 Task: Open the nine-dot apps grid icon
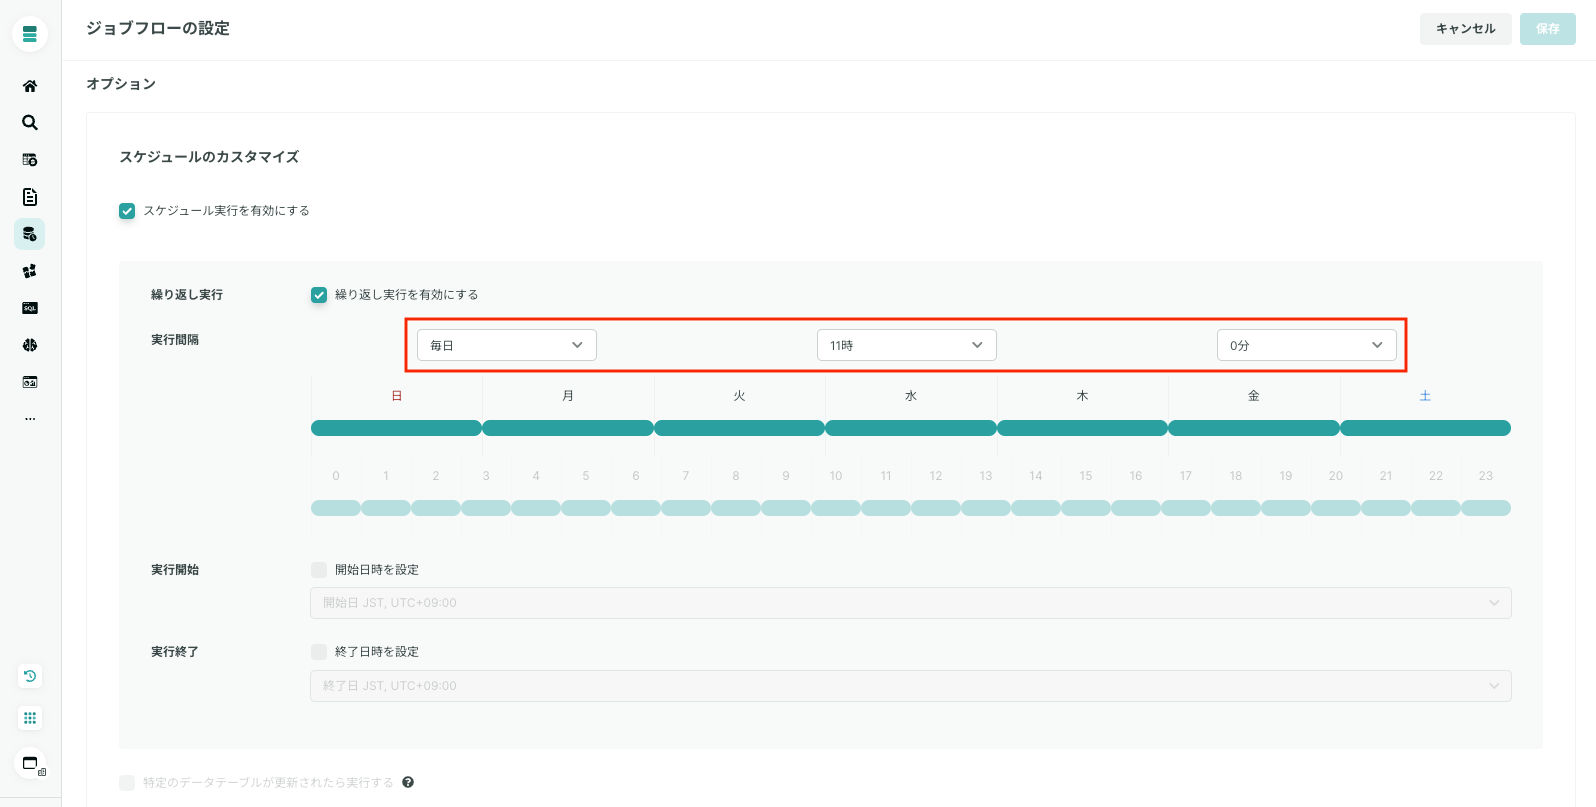[30, 718]
